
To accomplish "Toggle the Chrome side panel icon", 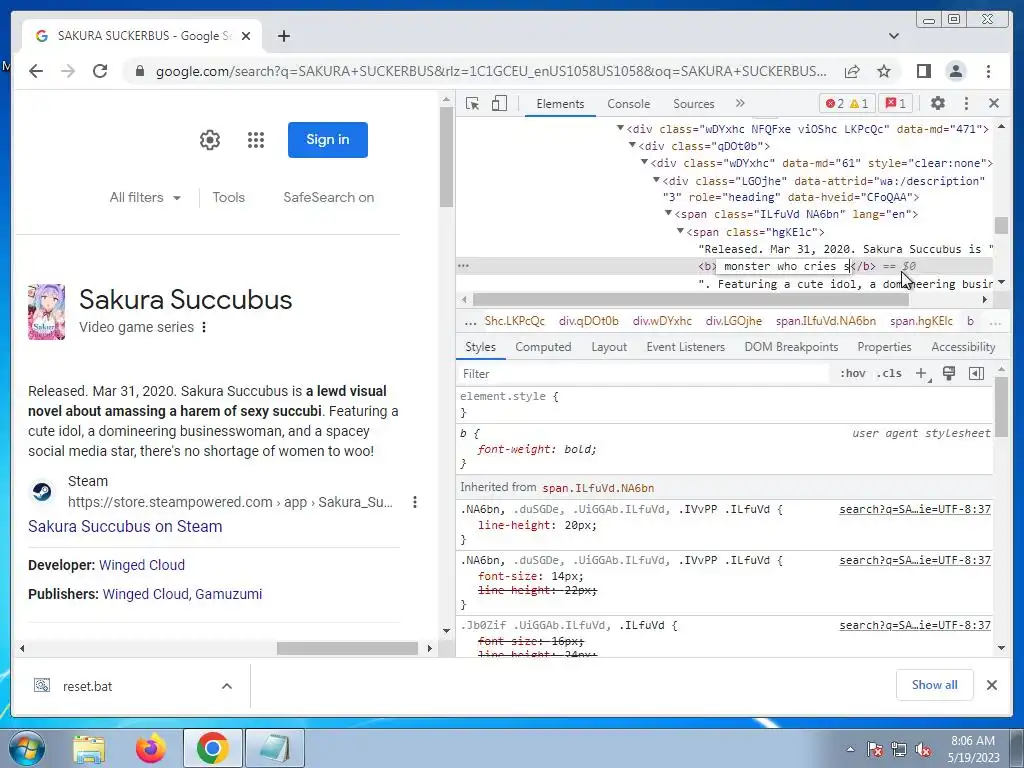I will pyautogui.click(x=923, y=71).
